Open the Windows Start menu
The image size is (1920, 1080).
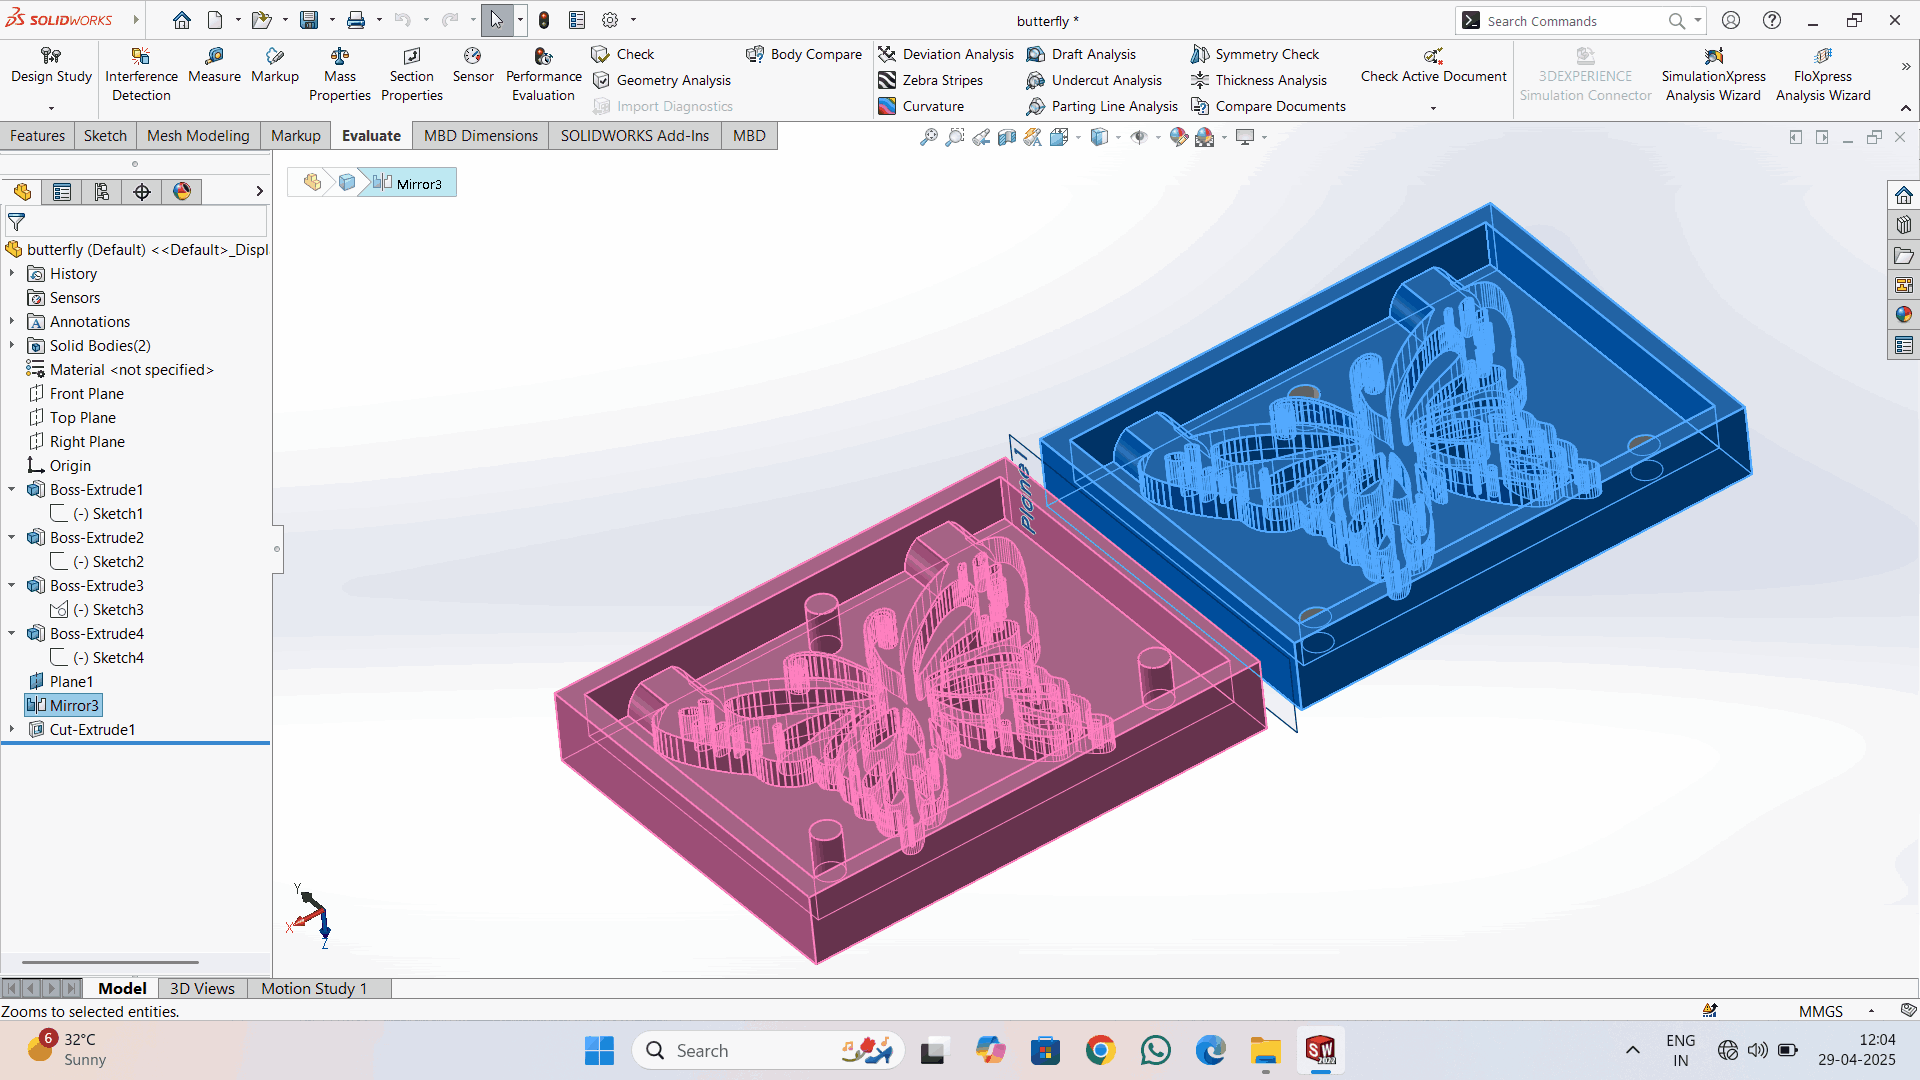pos(599,1051)
